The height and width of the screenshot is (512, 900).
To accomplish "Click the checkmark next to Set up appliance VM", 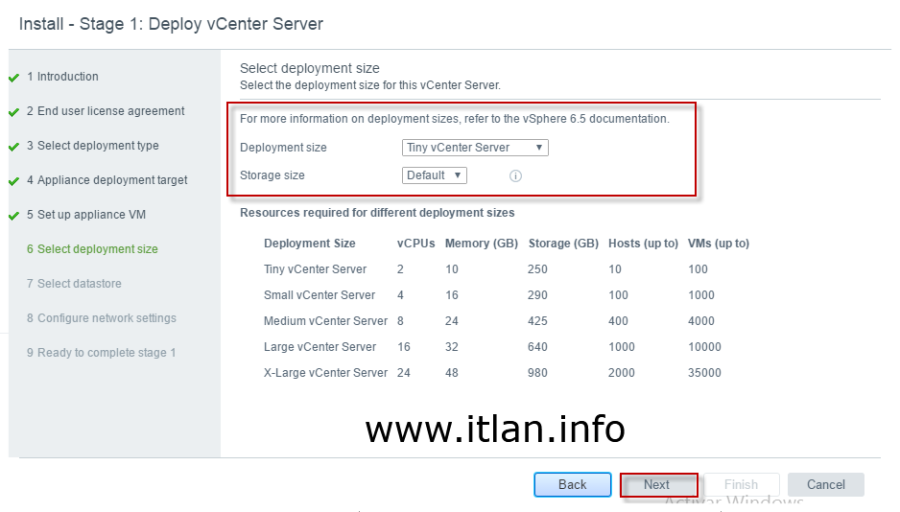I will [x=14, y=215].
